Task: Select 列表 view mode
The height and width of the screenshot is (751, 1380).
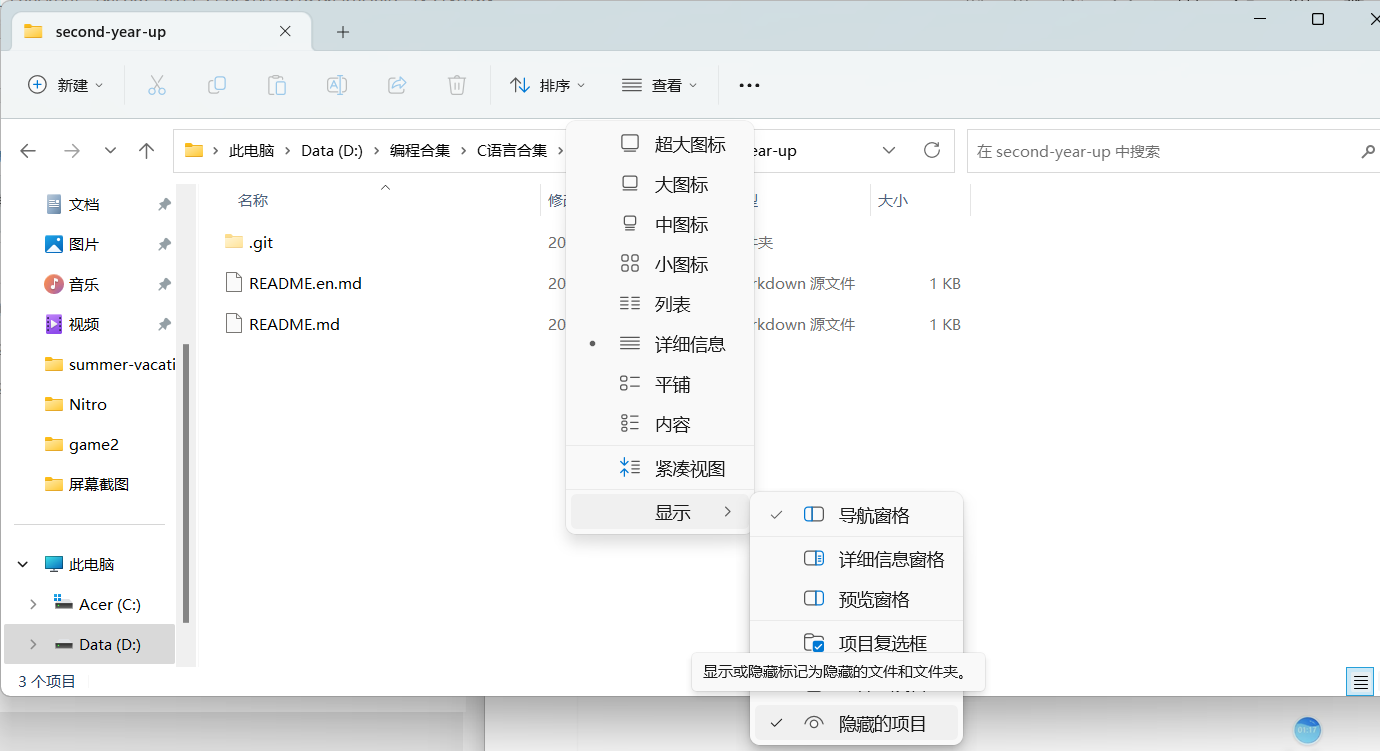Action: 660,304
